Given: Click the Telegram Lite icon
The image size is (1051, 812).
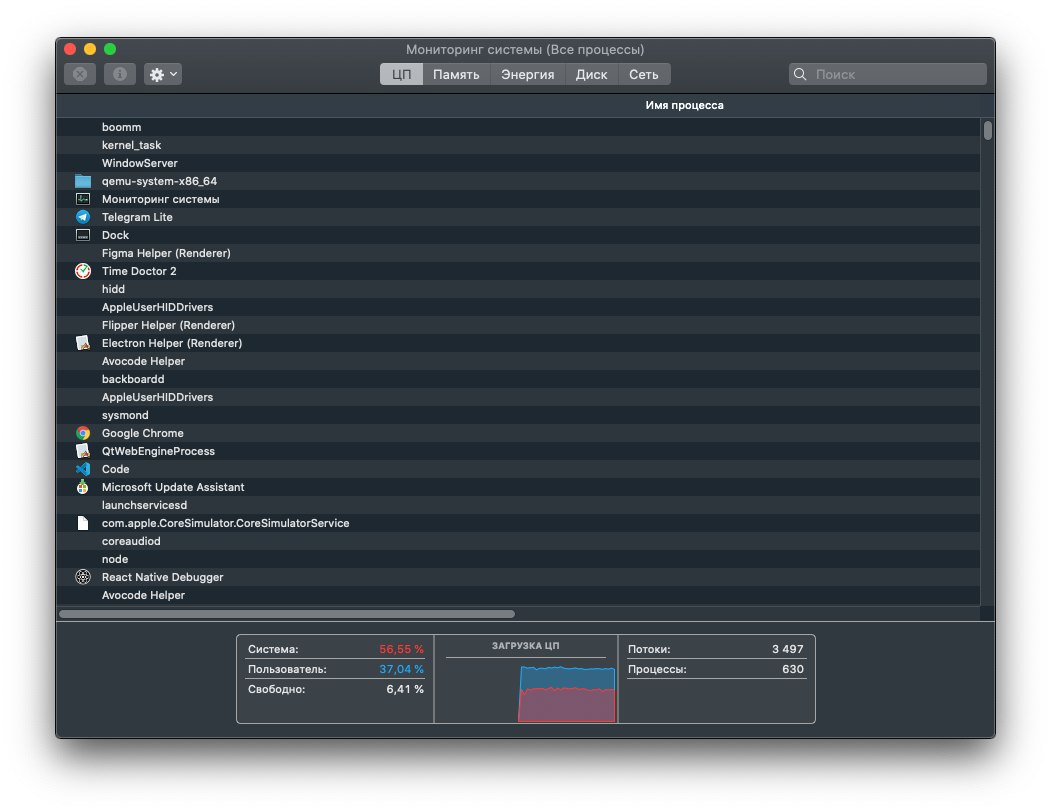Looking at the screenshot, I should (82, 217).
